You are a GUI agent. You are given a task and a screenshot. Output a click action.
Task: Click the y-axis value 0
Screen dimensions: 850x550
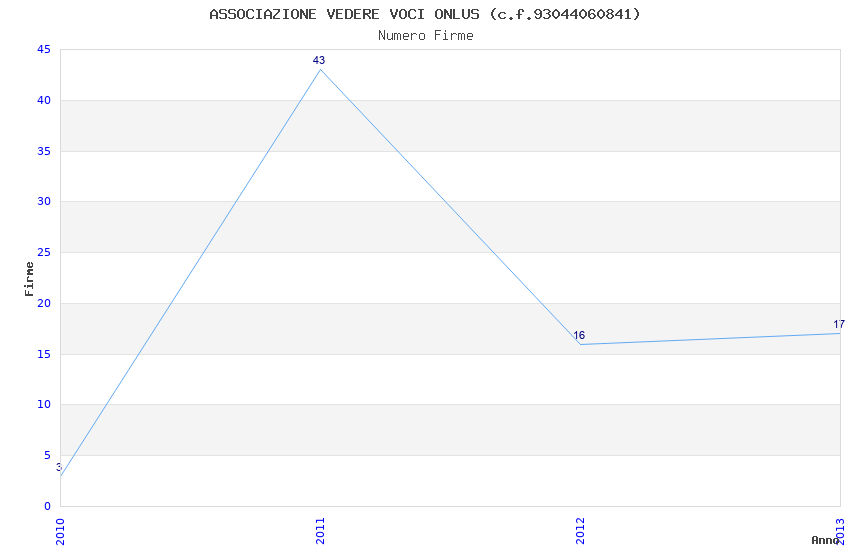tap(48, 507)
